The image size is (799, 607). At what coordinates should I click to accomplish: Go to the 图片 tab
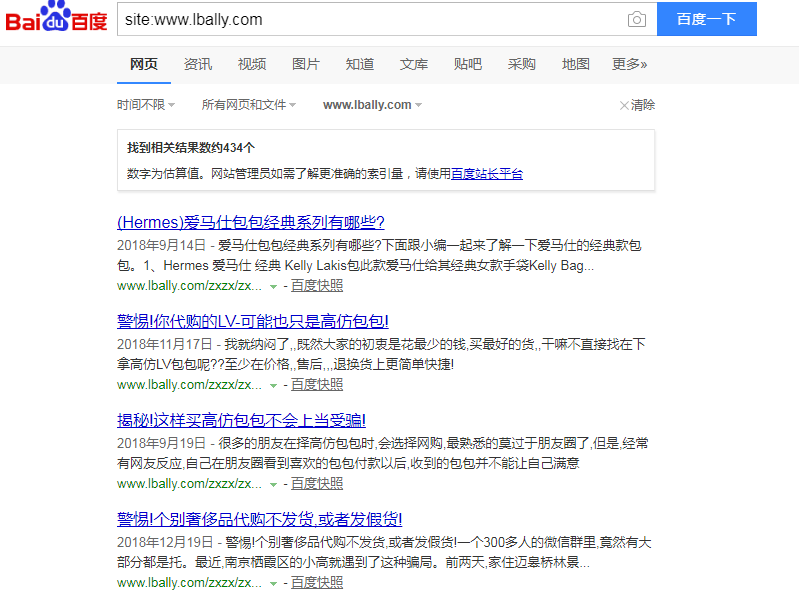(x=306, y=64)
